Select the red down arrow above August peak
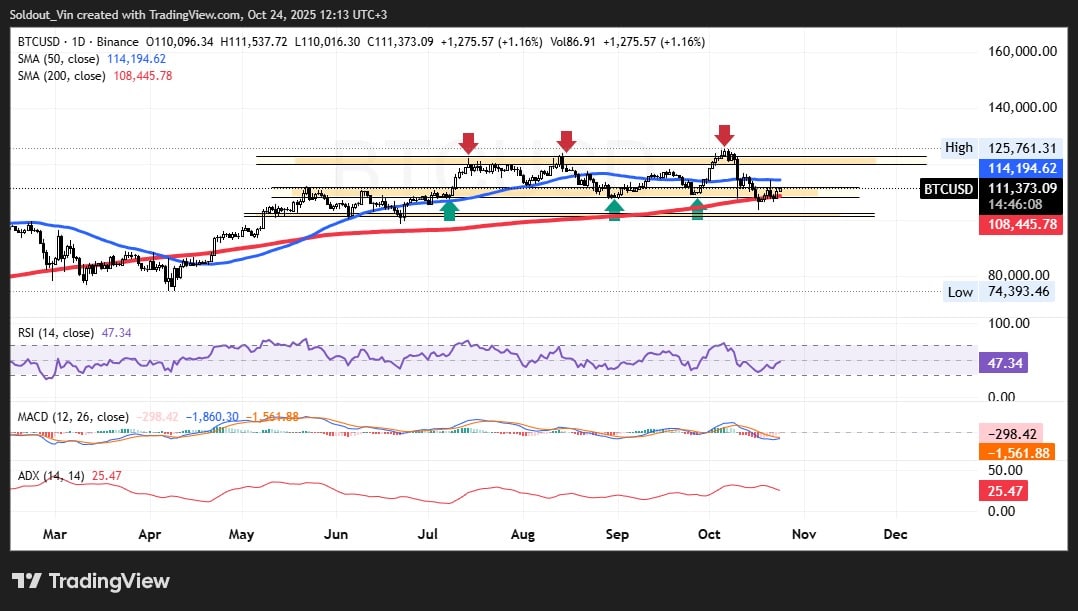The image size is (1078, 611). [566, 141]
